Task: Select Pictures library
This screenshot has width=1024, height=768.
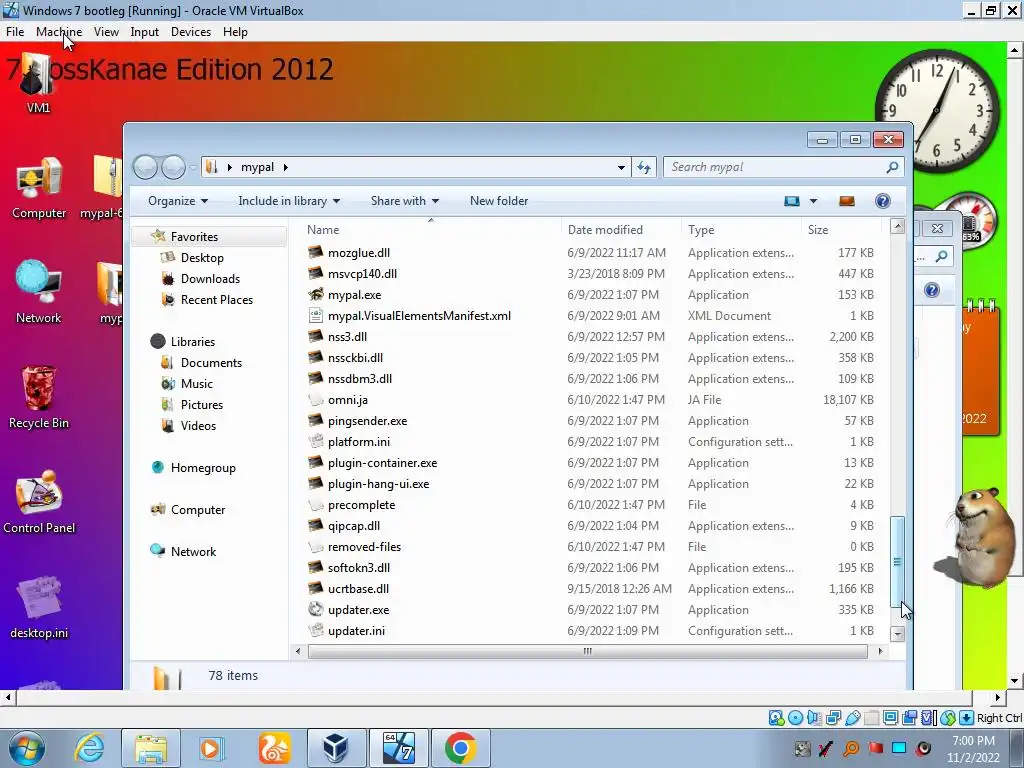Action: 201,404
